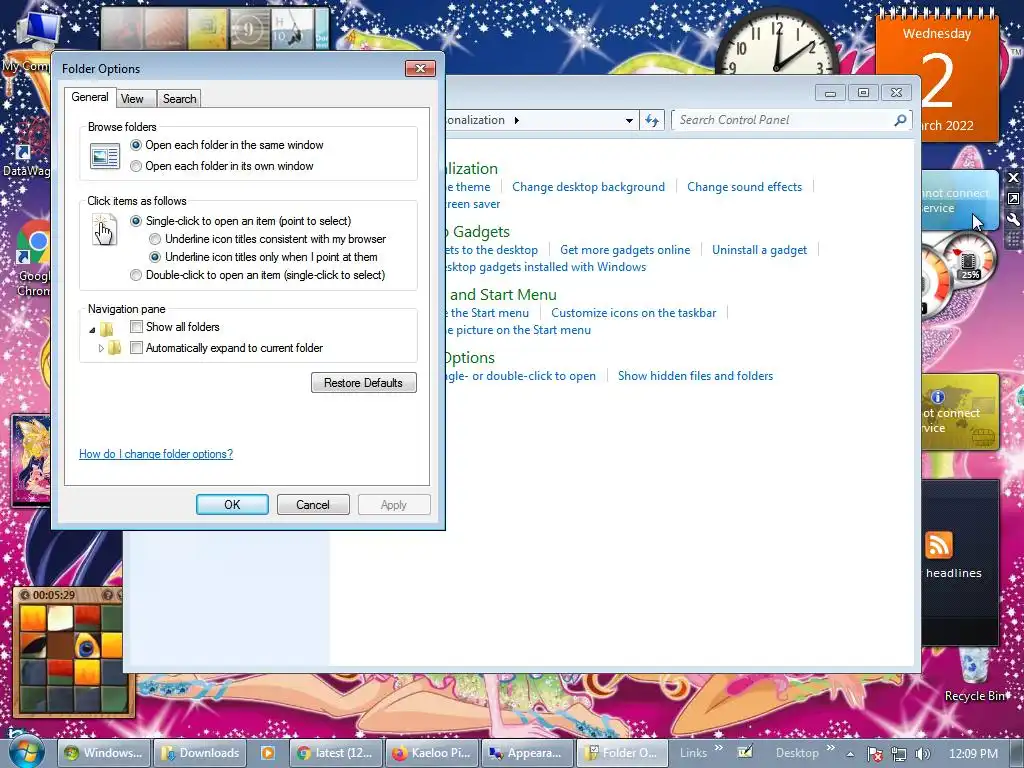Open the Search tab in Folder Options
Viewport: 1024px width, 768px height.
pyautogui.click(x=179, y=99)
